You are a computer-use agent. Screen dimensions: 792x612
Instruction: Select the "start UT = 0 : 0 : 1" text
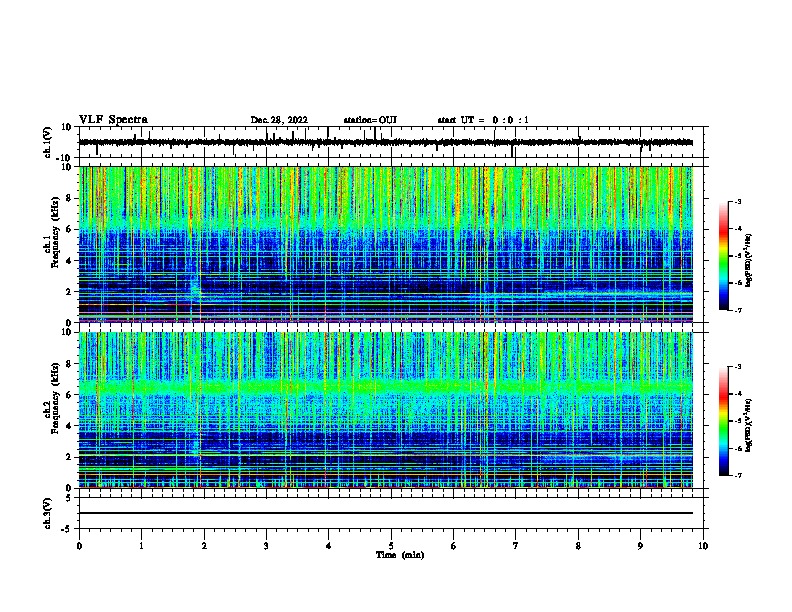pos(483,120)
